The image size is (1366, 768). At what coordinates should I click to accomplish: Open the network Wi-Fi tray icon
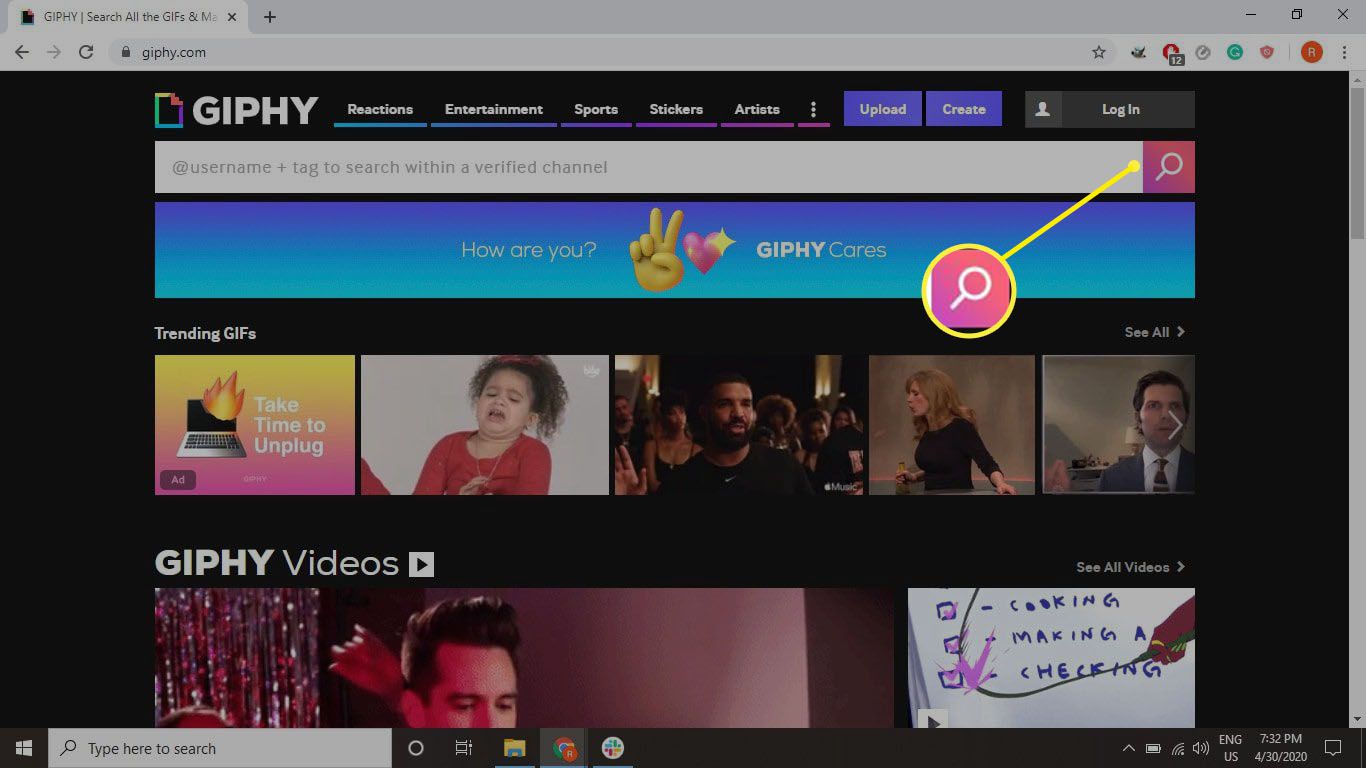[x=1178, y=748]
